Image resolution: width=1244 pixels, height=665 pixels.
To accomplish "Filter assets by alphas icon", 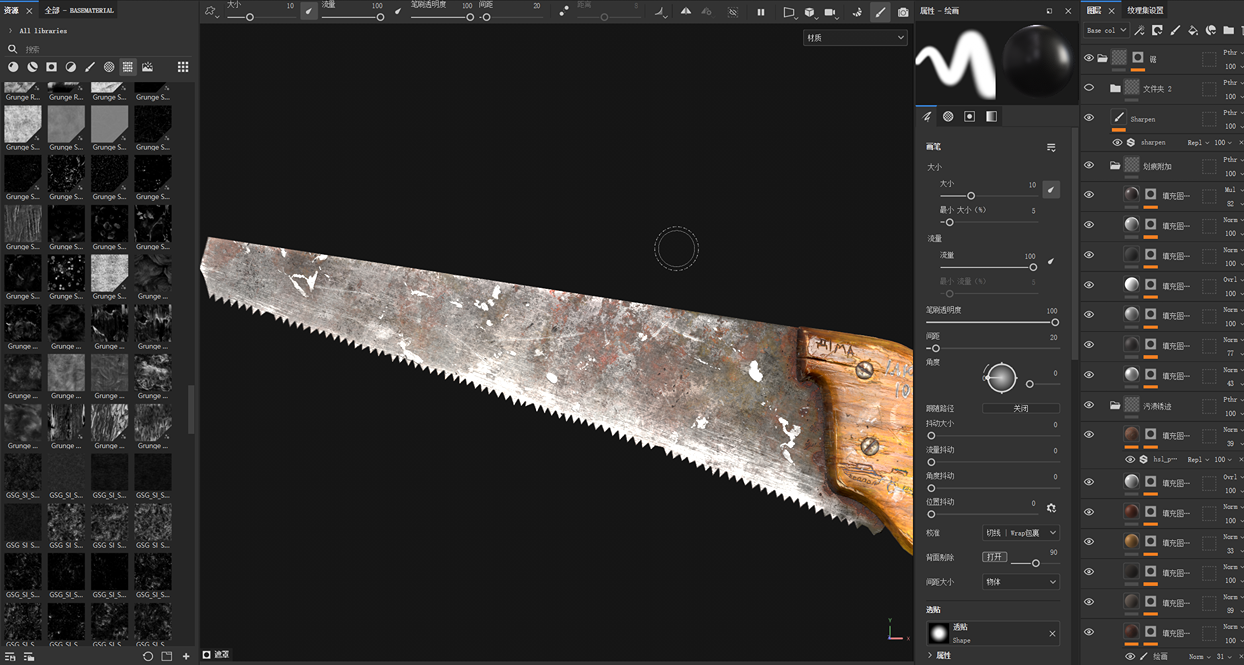I will click(x=109, y=67).
